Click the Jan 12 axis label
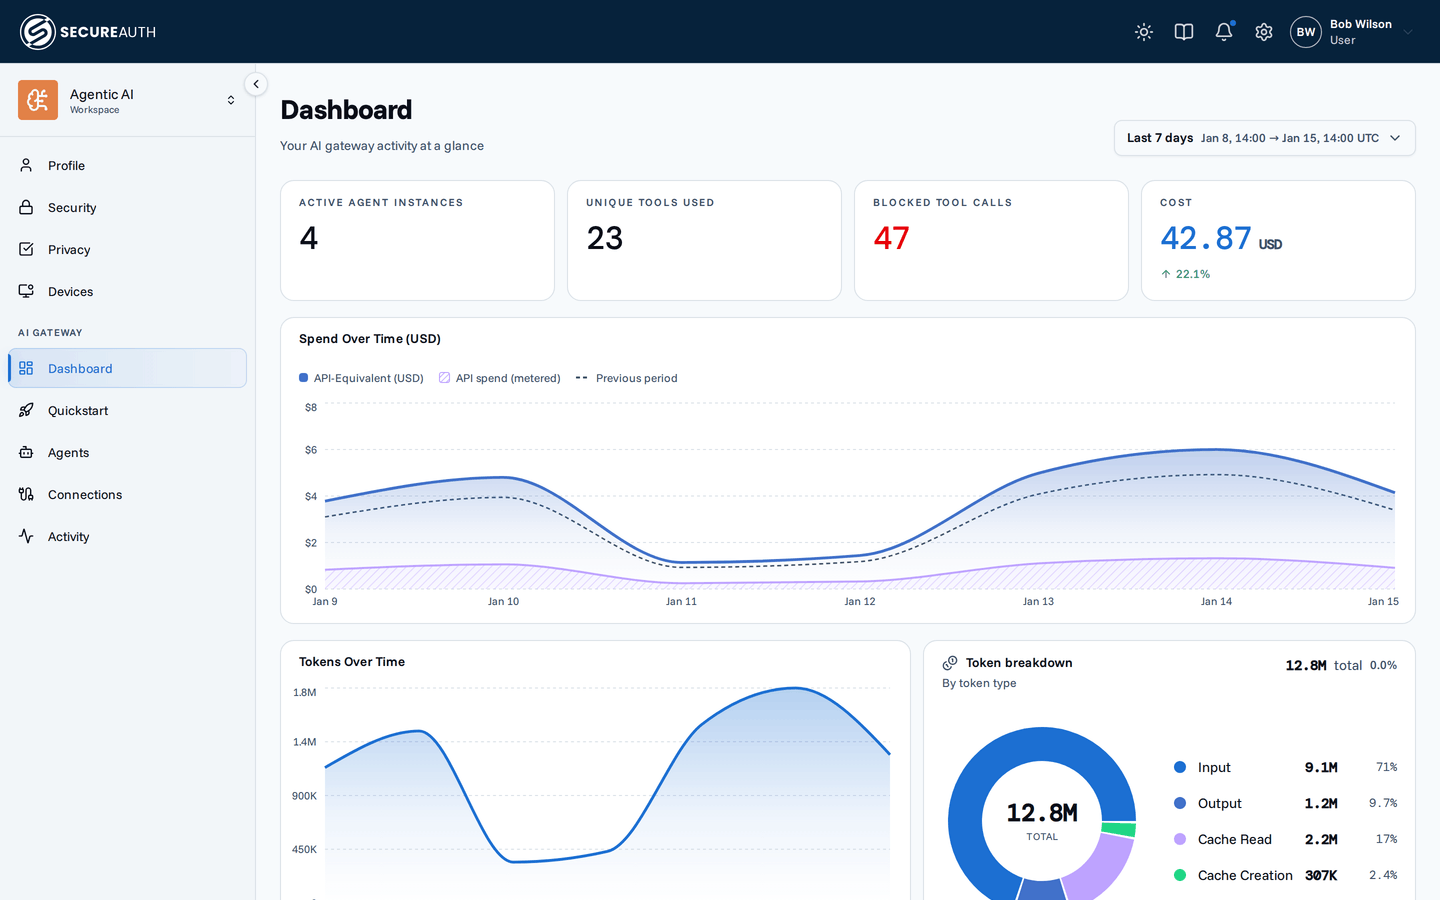Screen dimensions: 1440x900 click(860, 601)
